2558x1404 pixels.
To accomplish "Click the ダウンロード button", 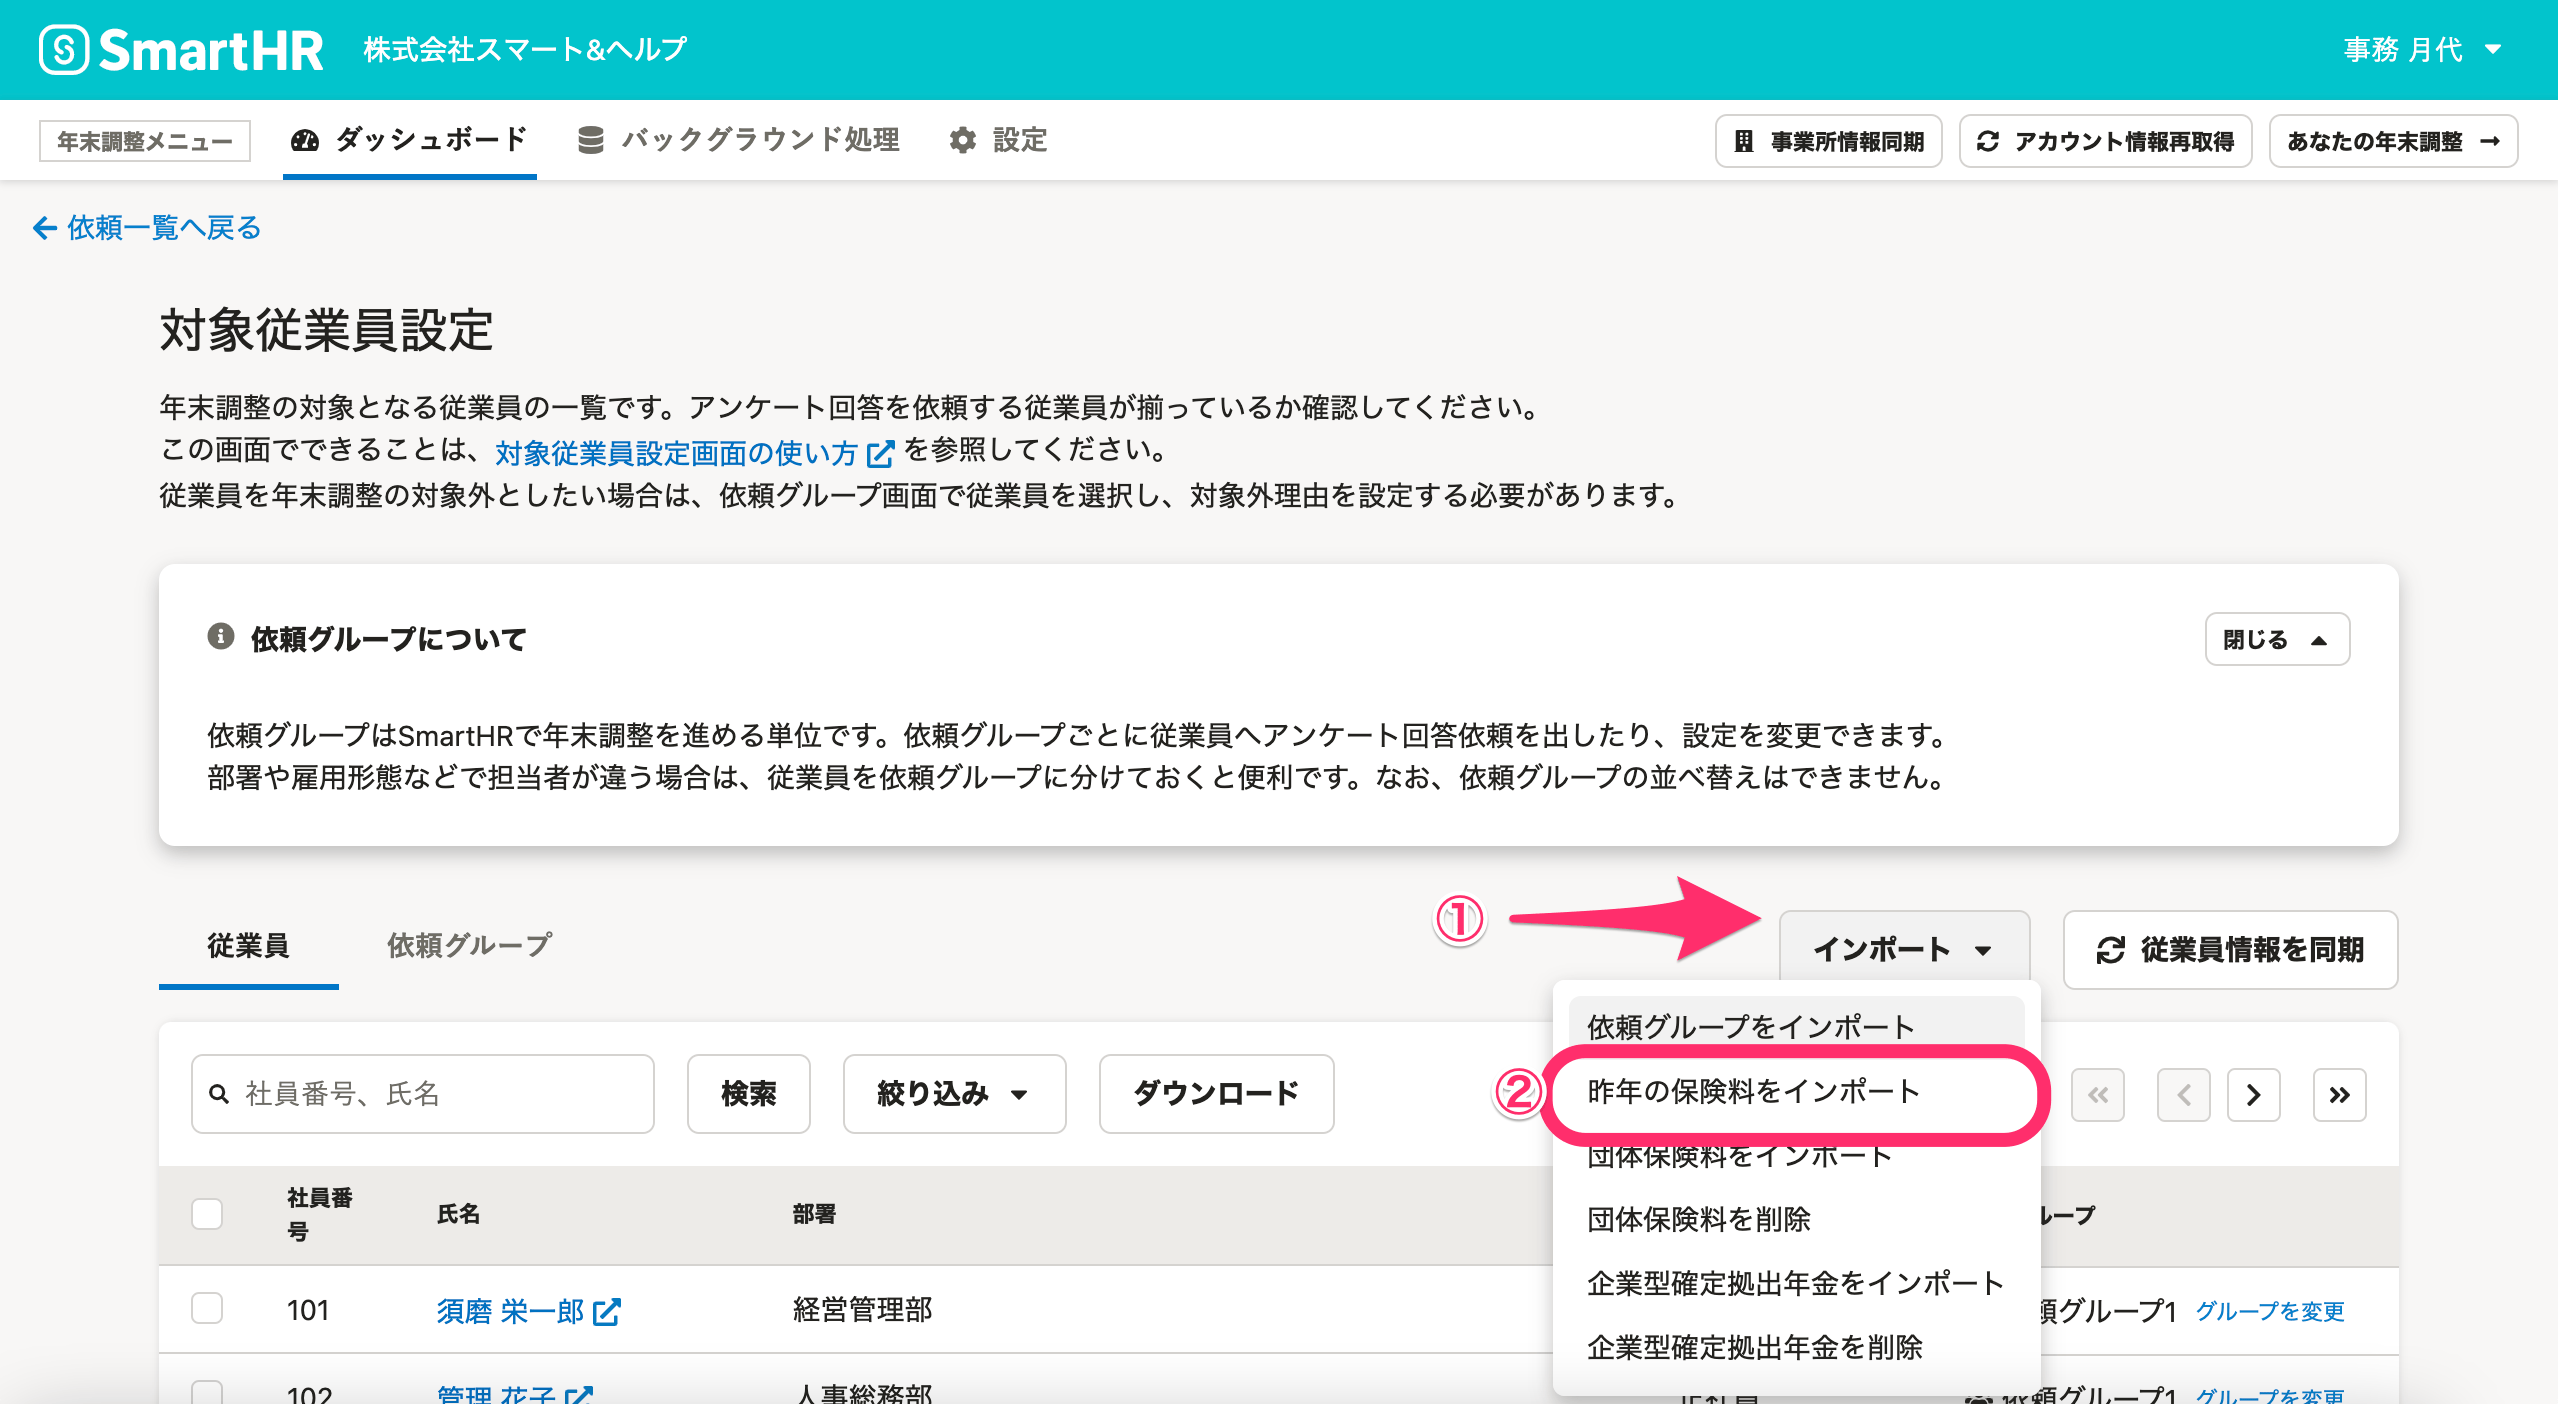I will pyautogui.click(x=1216, y=1094).
